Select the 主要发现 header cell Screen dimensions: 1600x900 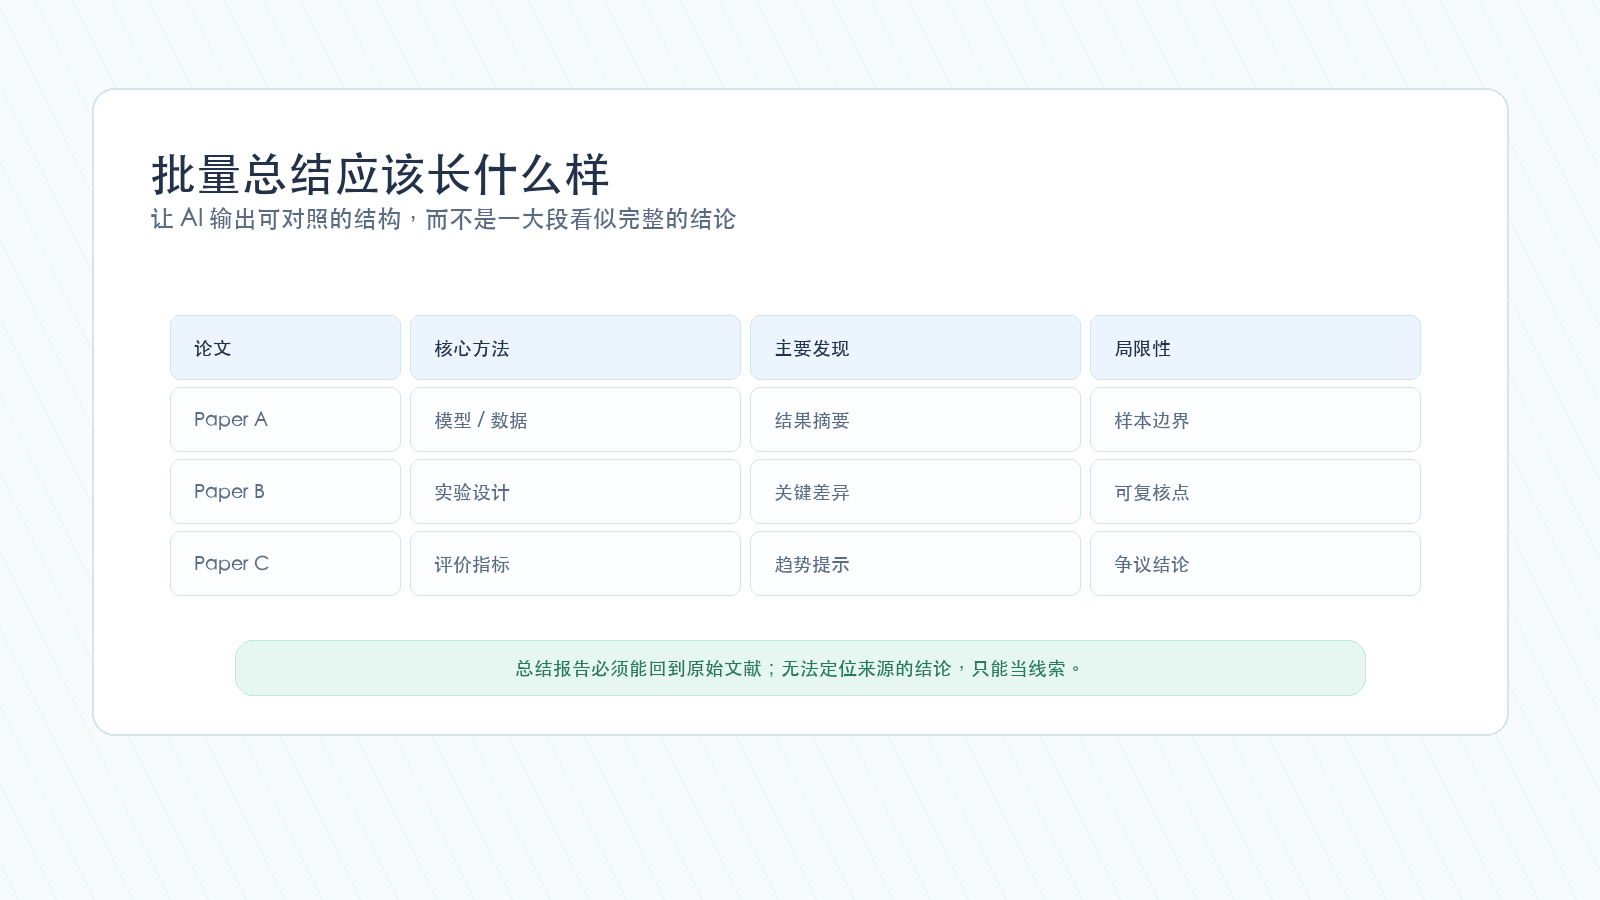915,348
